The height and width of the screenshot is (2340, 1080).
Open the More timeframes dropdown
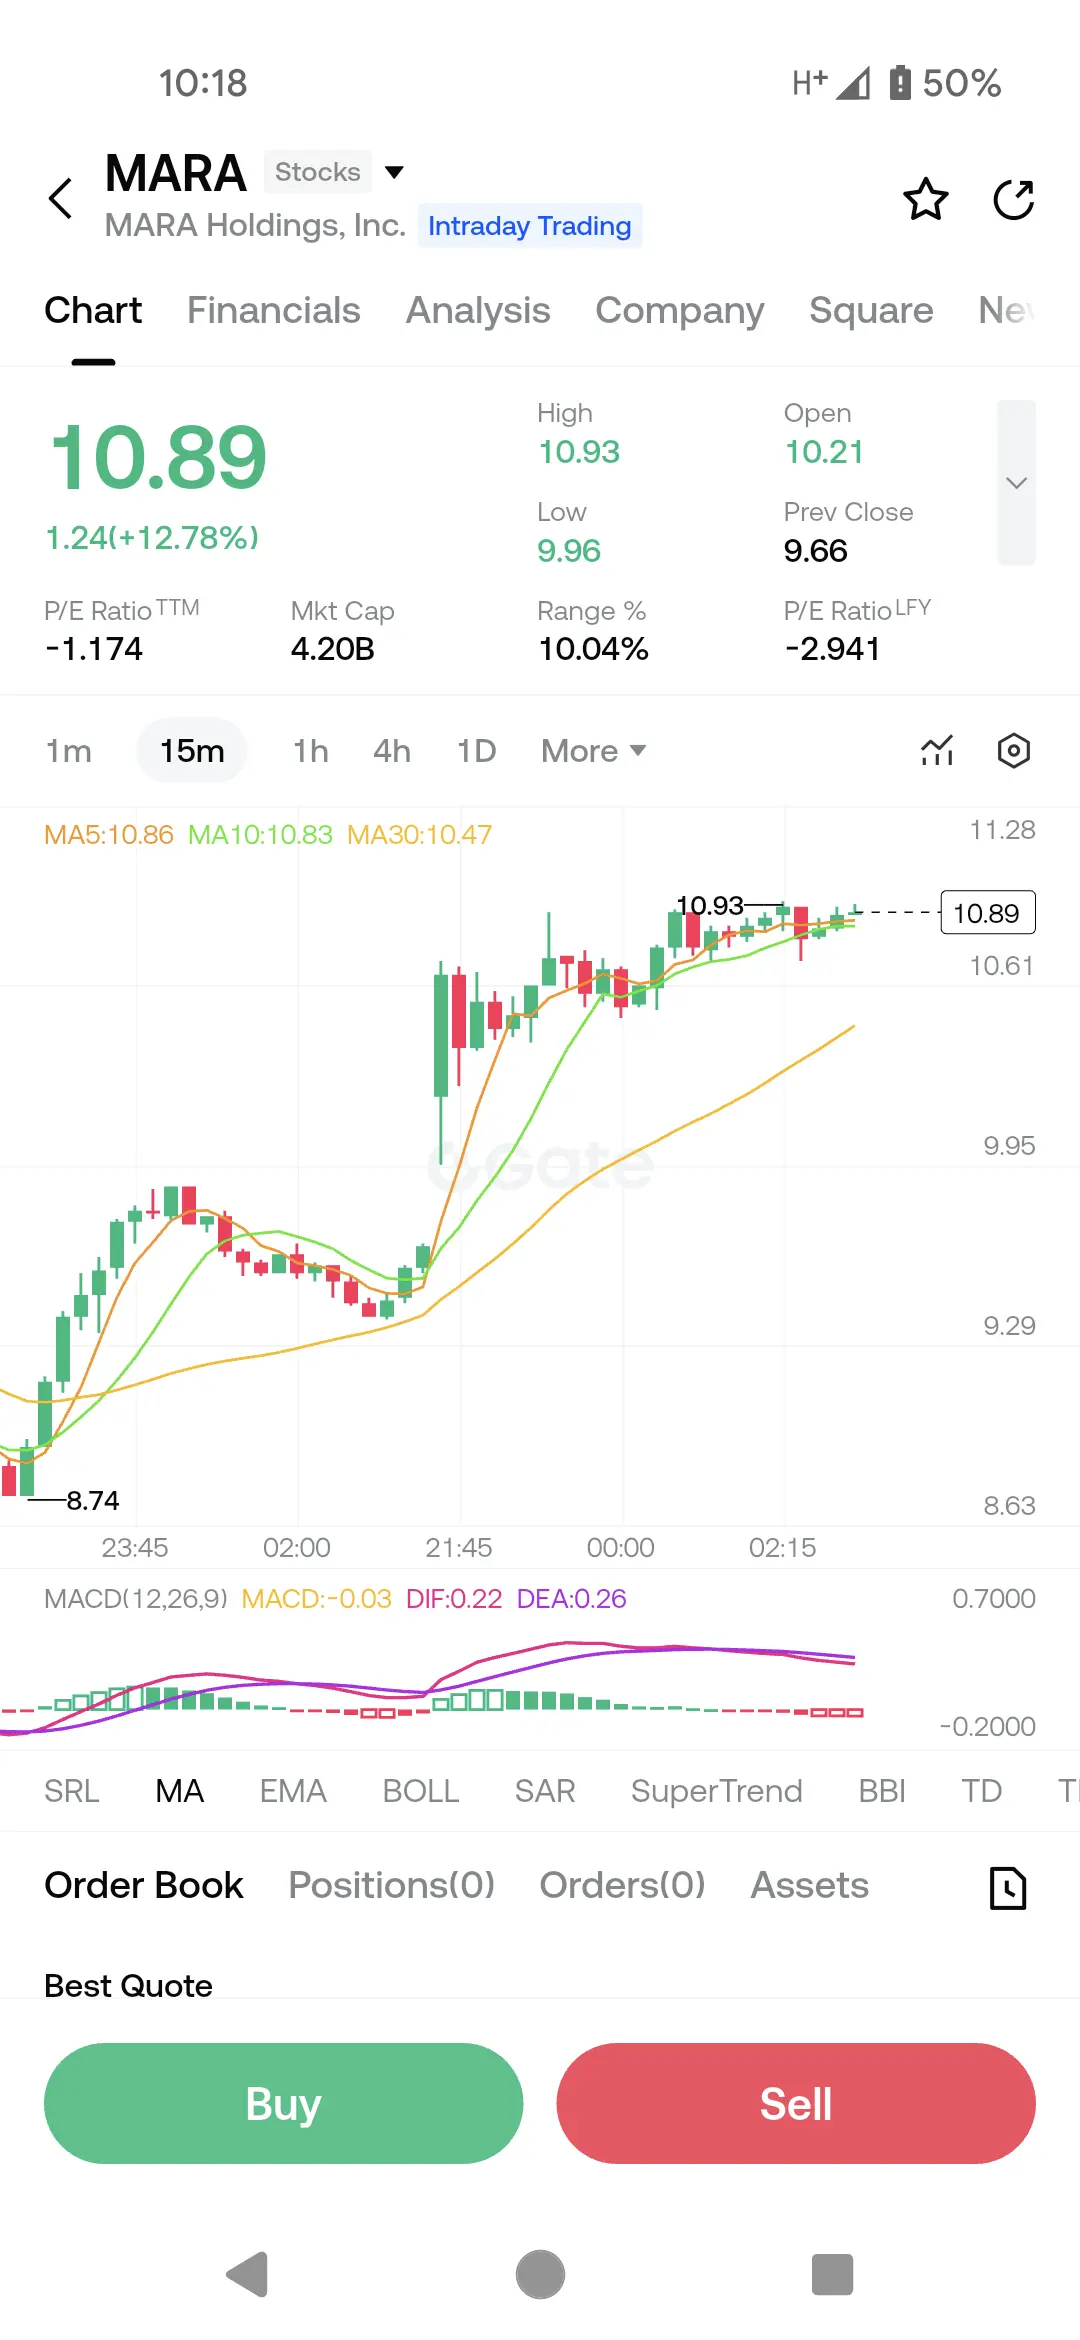click(594, 751)
